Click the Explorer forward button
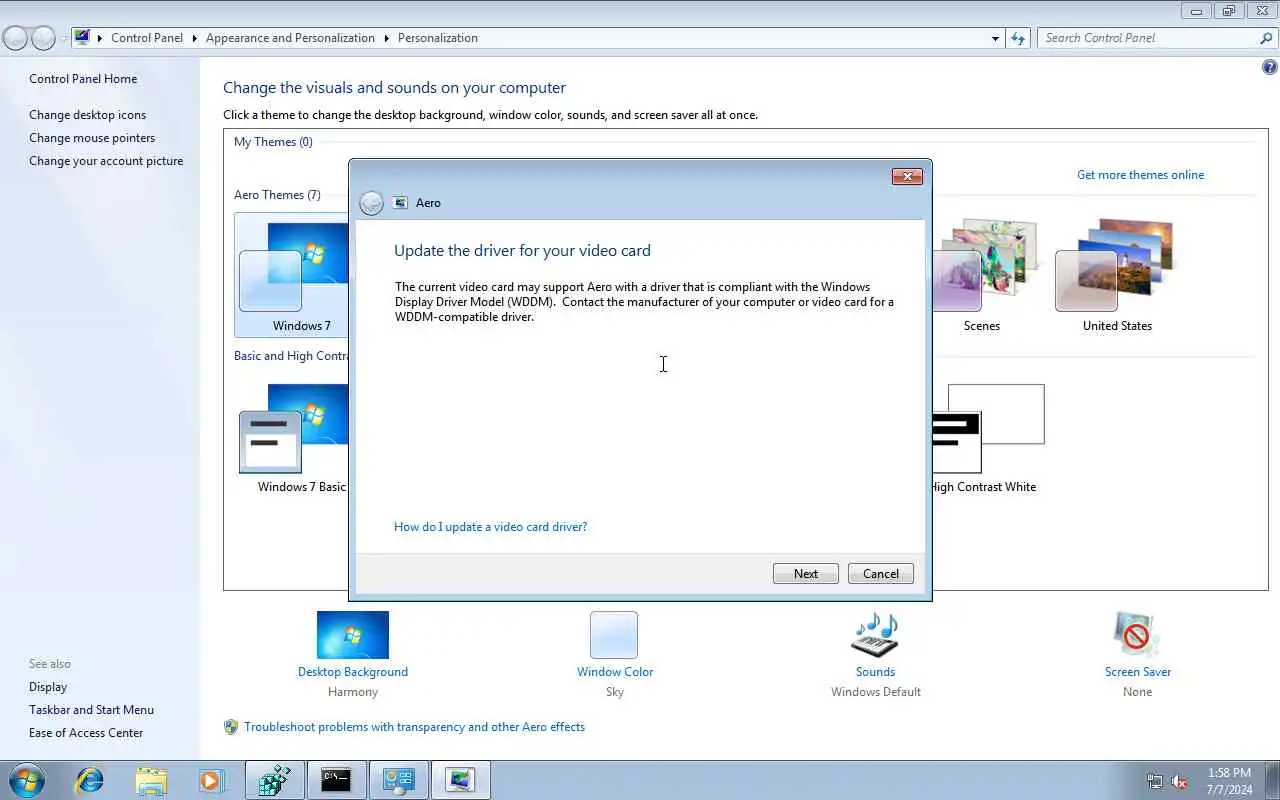This screenshot has height=800, width=1280. click(x=43, y=38)
